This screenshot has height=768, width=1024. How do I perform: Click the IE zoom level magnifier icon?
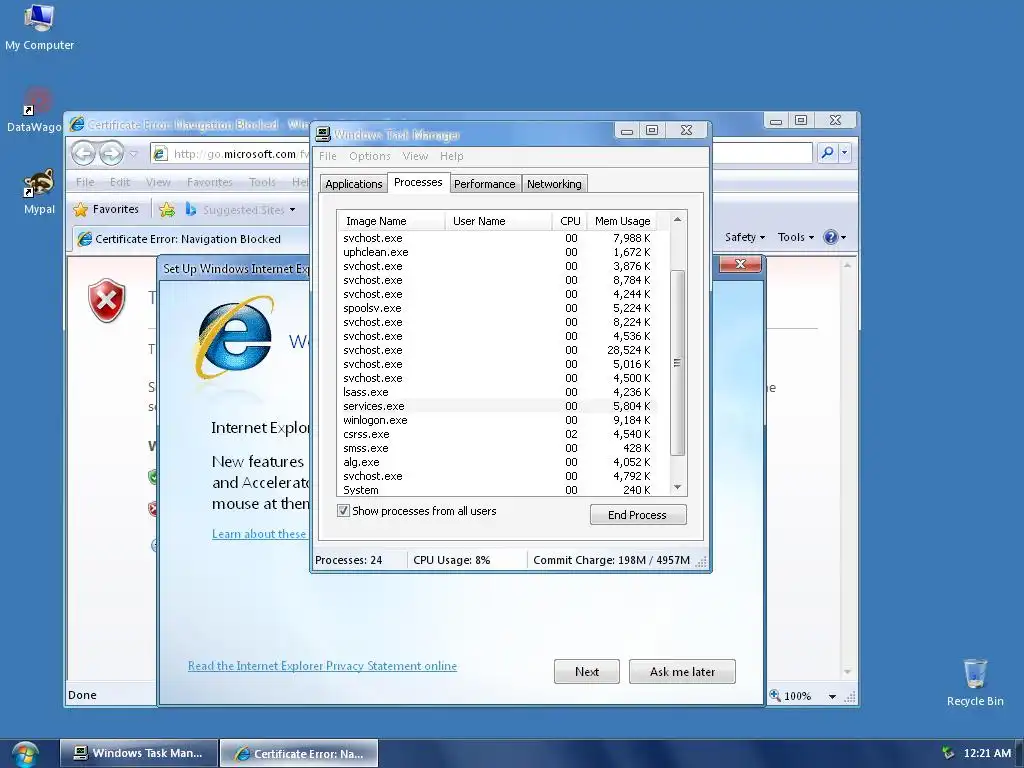pos(775,696)
